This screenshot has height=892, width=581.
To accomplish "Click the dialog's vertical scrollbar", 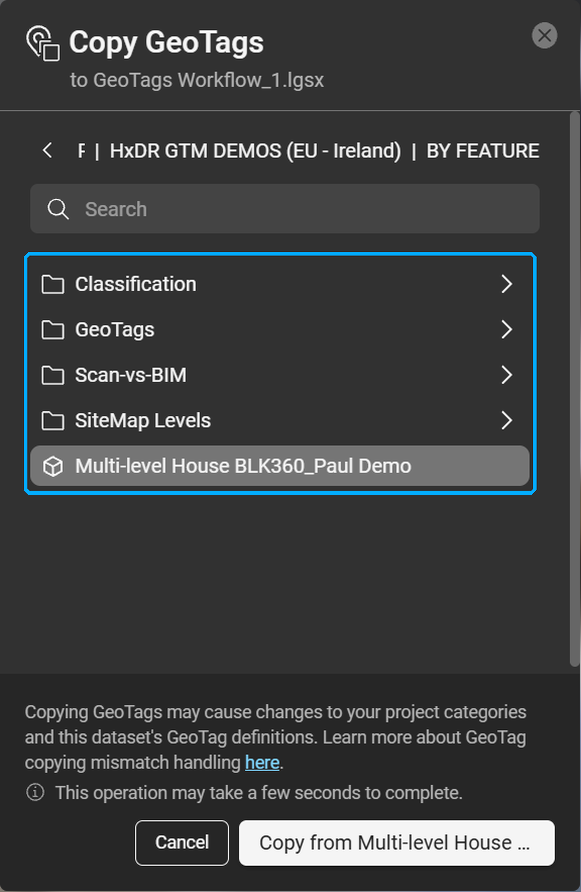I will [x=574, y=389].
